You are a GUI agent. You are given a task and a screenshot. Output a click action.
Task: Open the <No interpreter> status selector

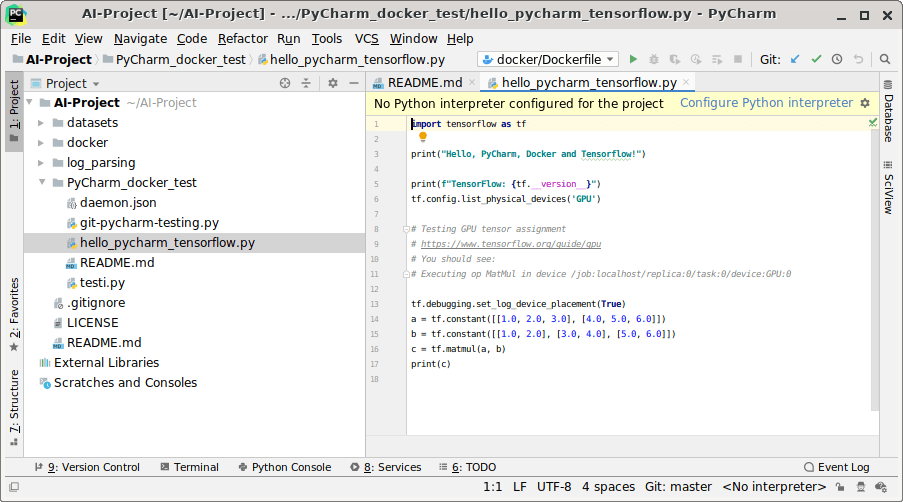point(774,487)
